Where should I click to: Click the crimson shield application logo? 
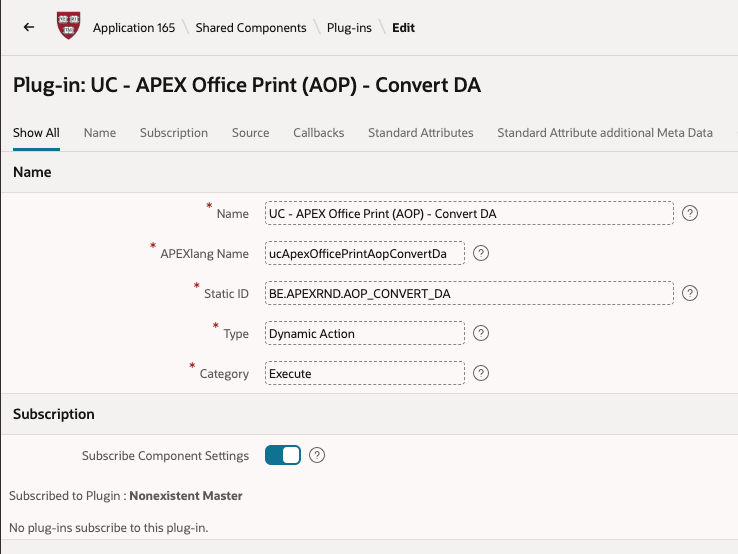point(69,25)
